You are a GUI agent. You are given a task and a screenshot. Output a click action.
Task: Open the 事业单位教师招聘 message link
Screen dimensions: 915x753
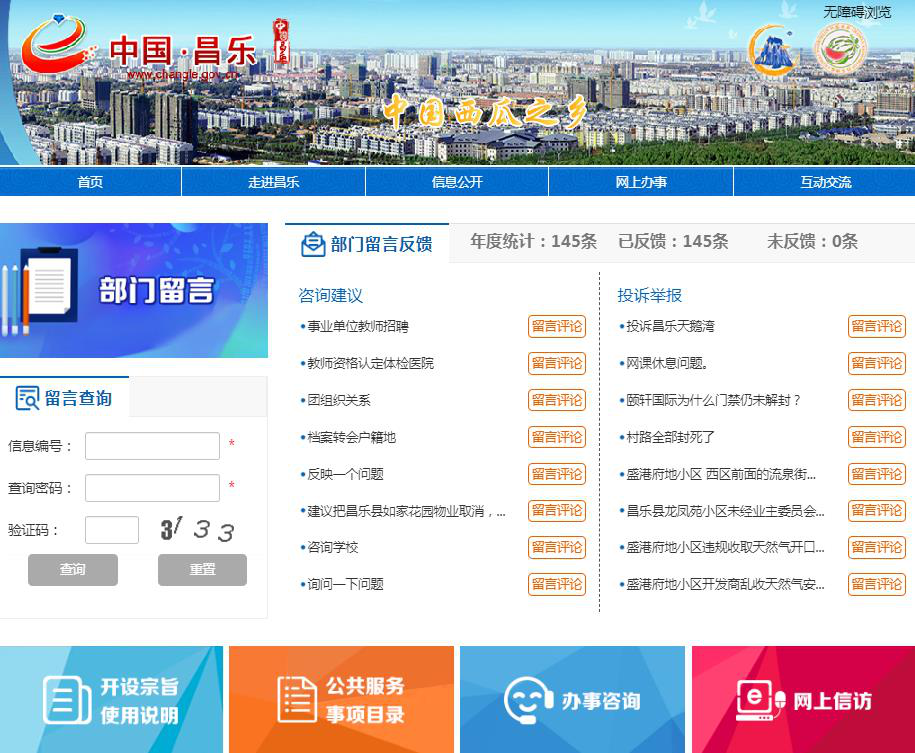[358, 326]
